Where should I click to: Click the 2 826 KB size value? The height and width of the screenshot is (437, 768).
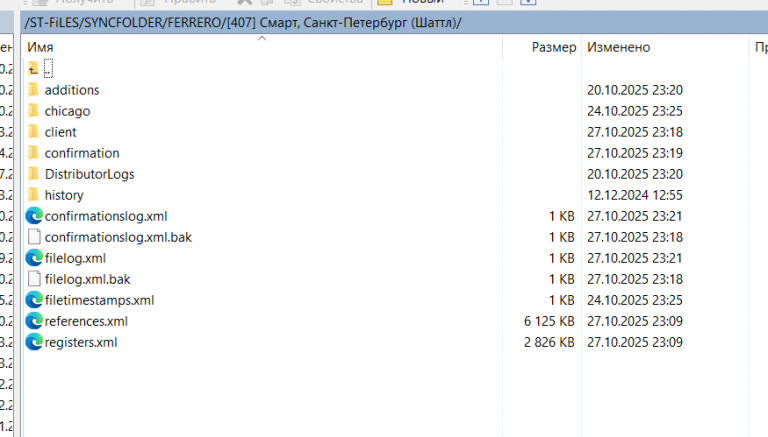pyautogui.click(x=549, y=342)
